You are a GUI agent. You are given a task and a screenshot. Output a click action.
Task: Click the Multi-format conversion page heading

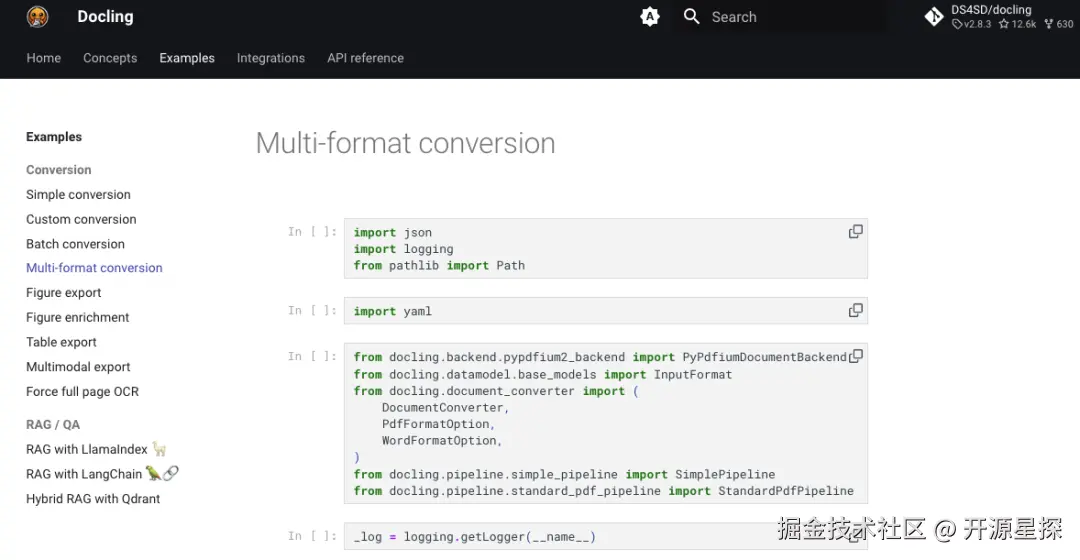tap(405, 143)
